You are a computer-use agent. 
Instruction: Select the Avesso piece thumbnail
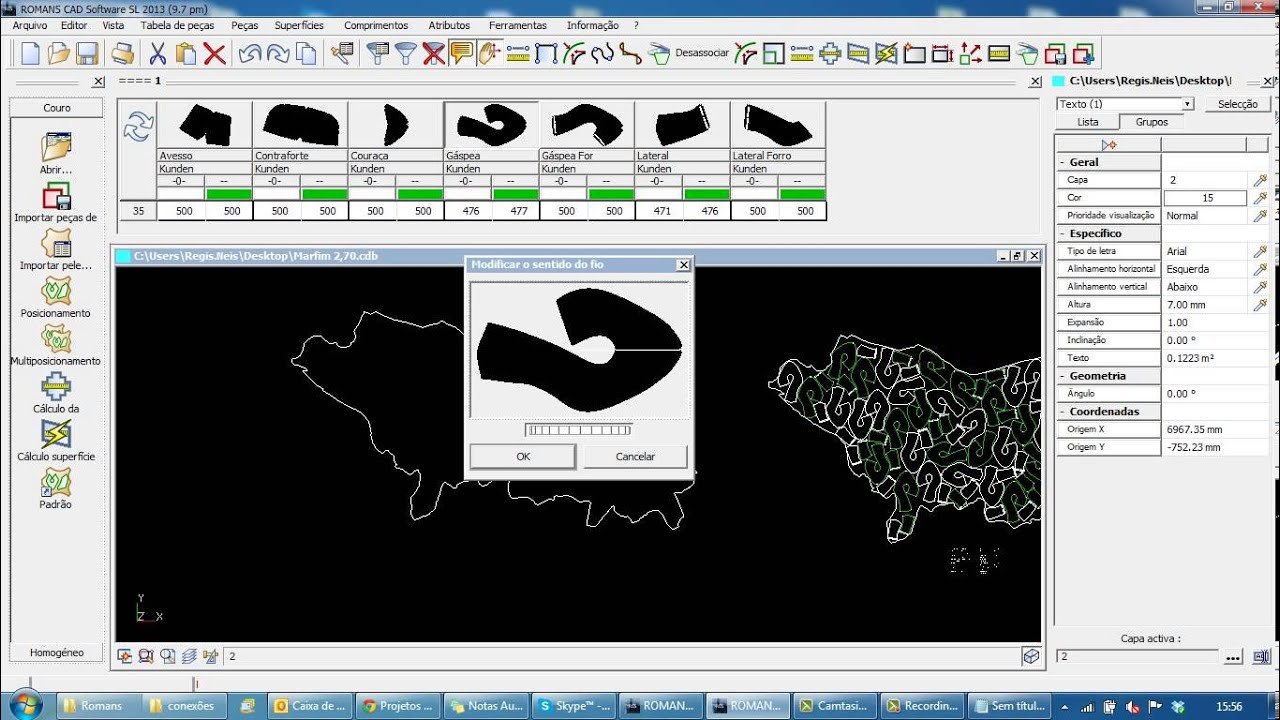(x=205, y=125)
